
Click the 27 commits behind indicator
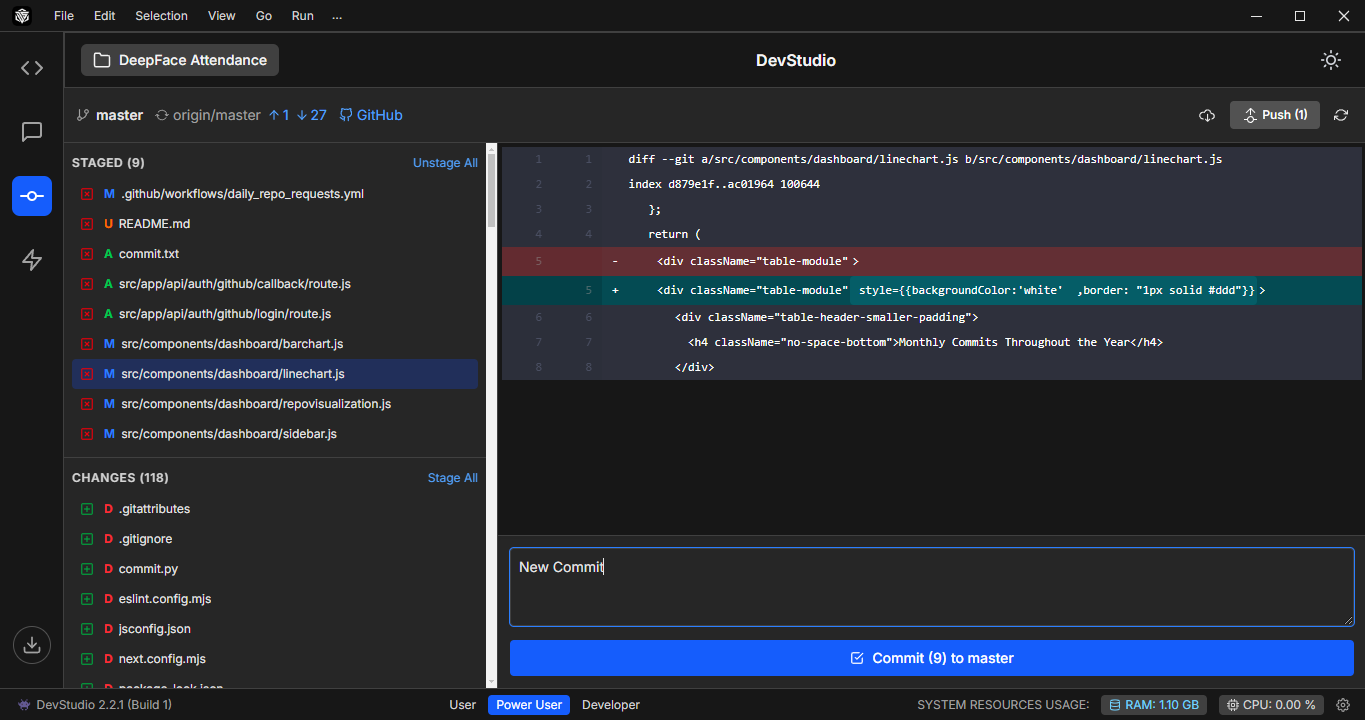click(x=312, y=115)
